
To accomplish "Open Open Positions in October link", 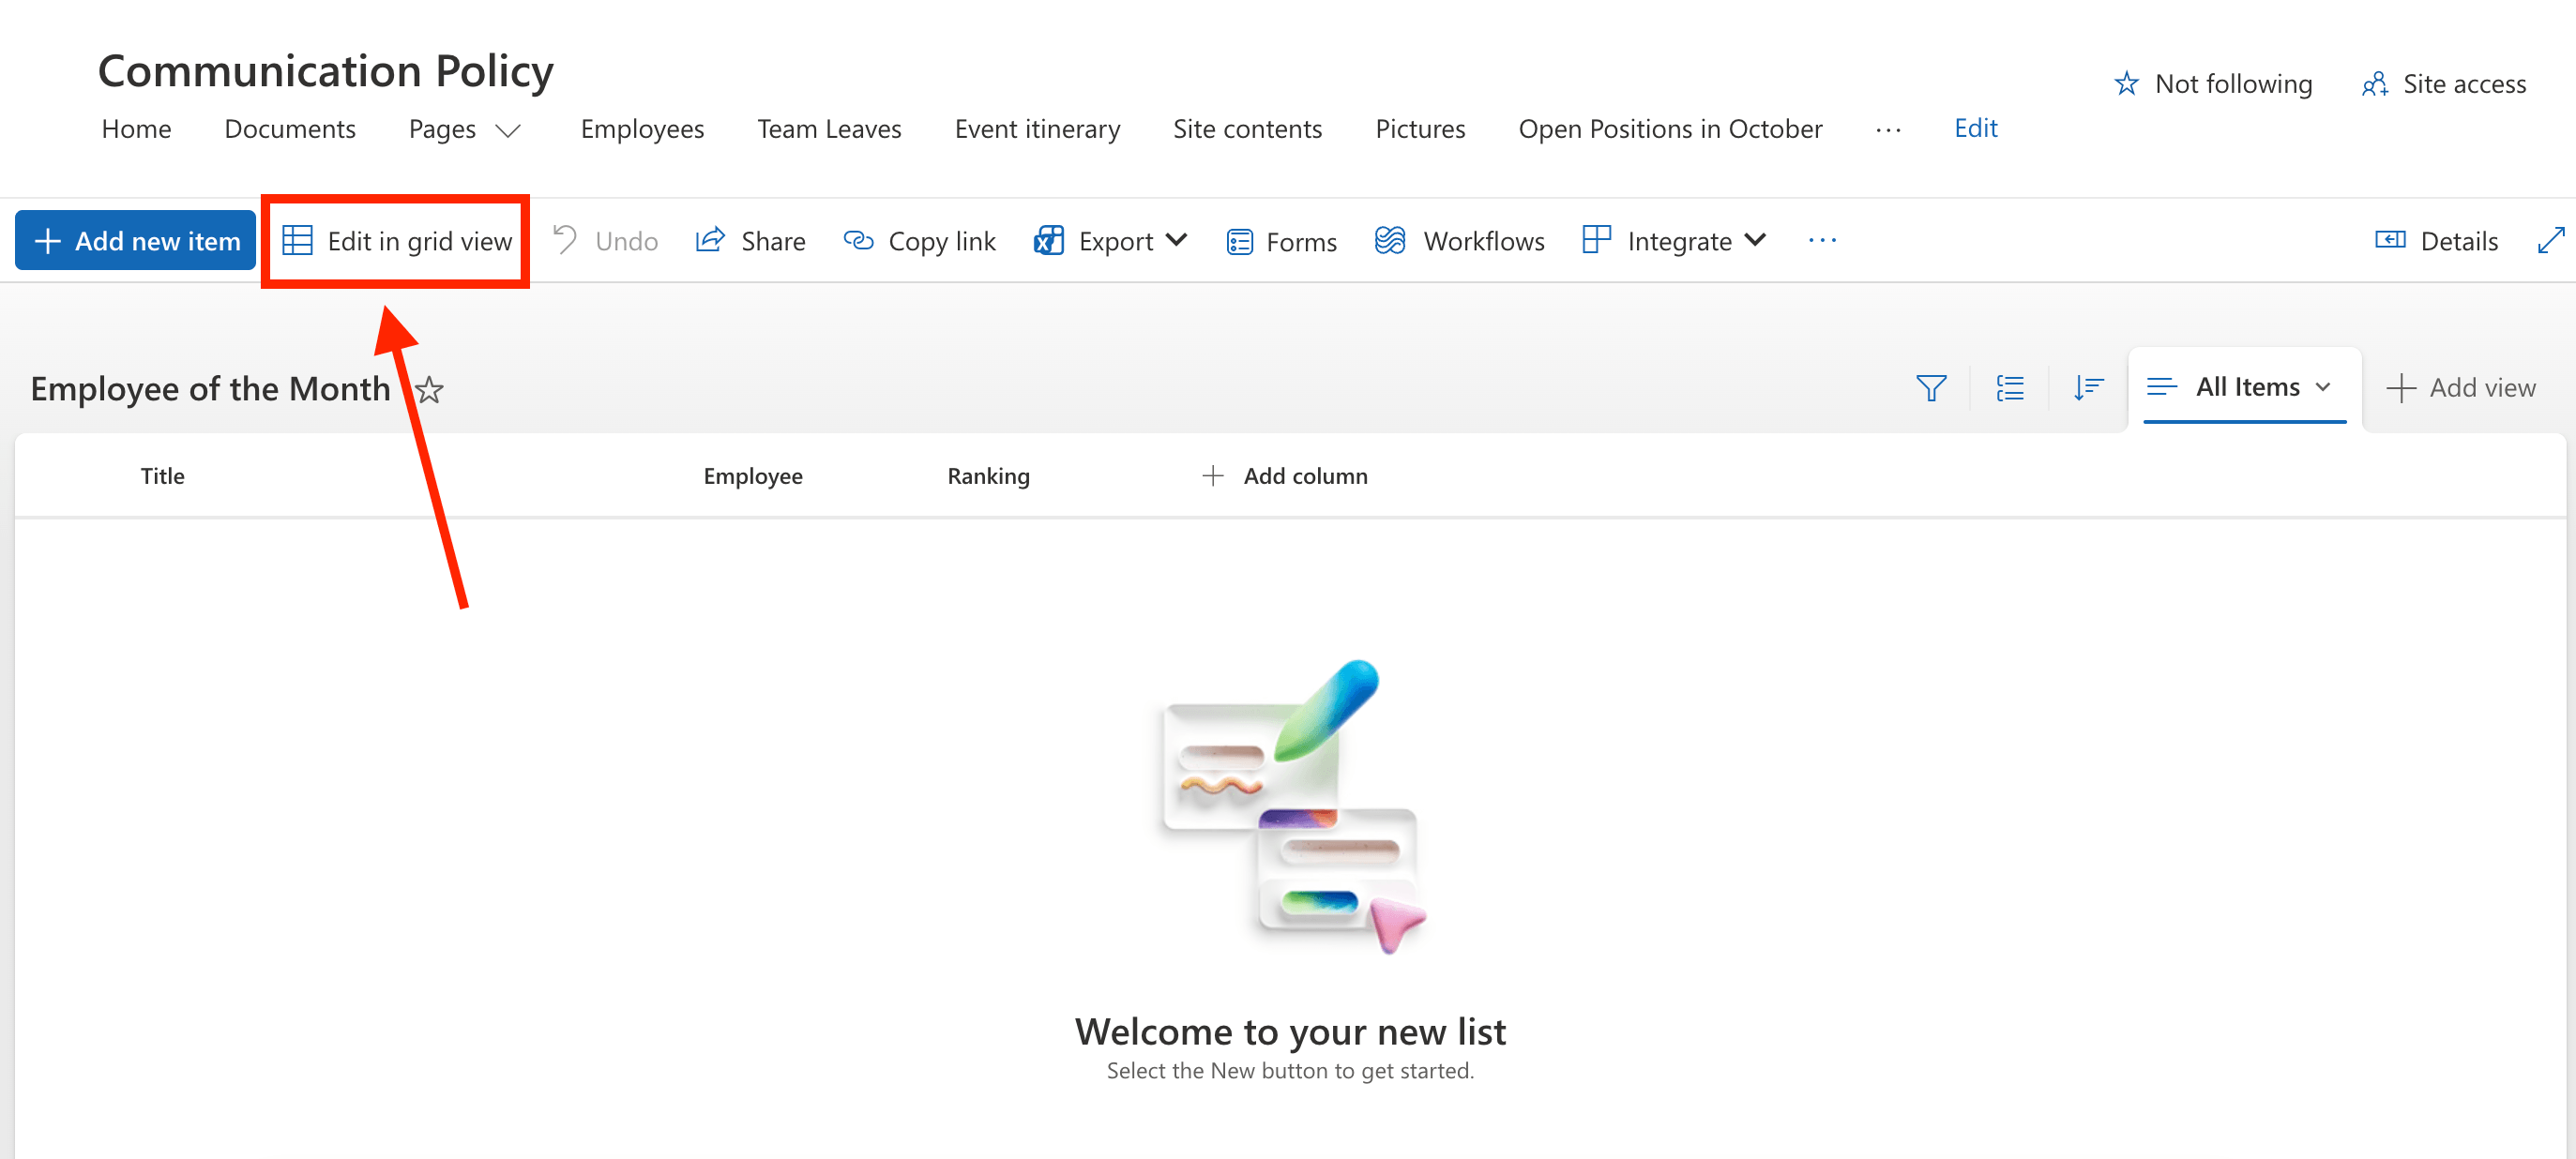I will [x=1670, y=129].
